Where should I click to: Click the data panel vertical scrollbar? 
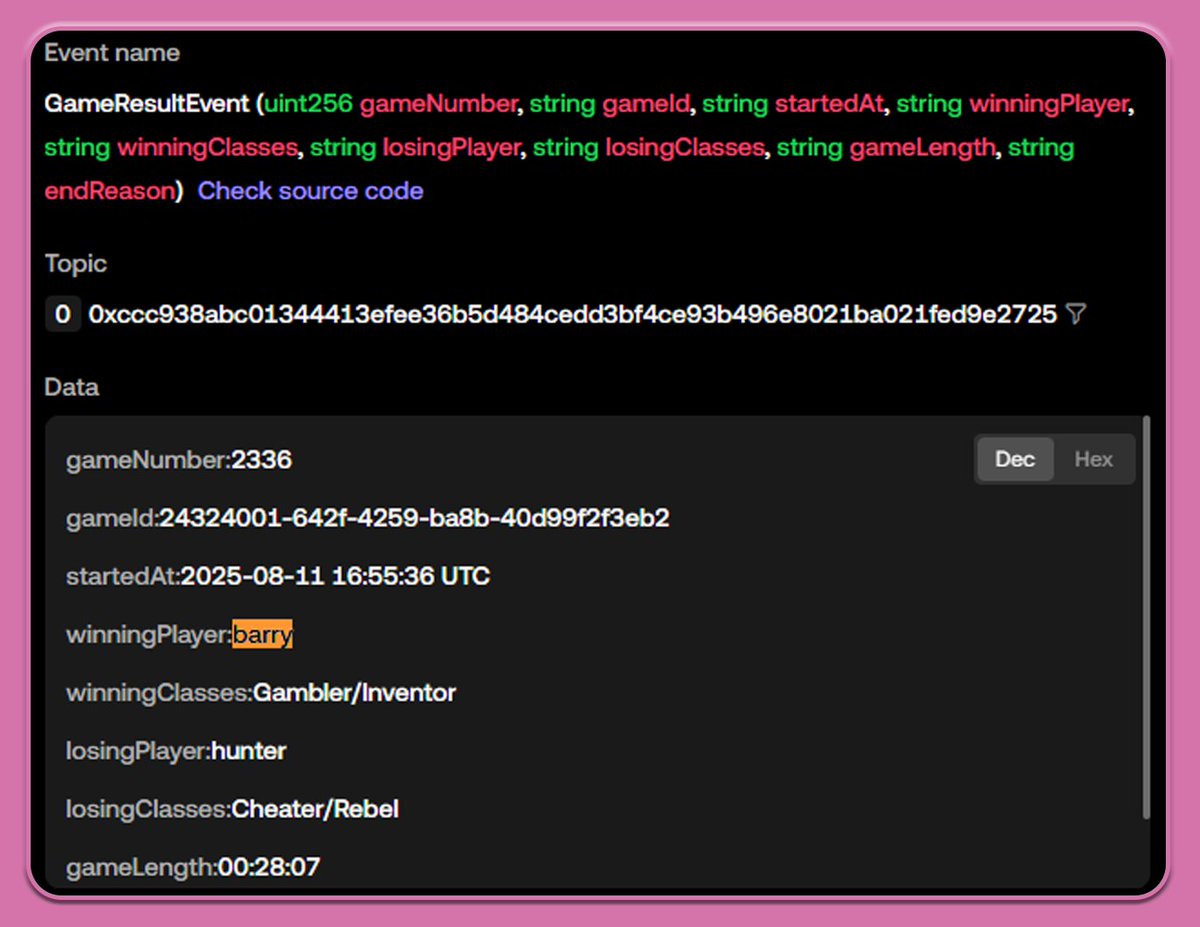pos(1147,620)
